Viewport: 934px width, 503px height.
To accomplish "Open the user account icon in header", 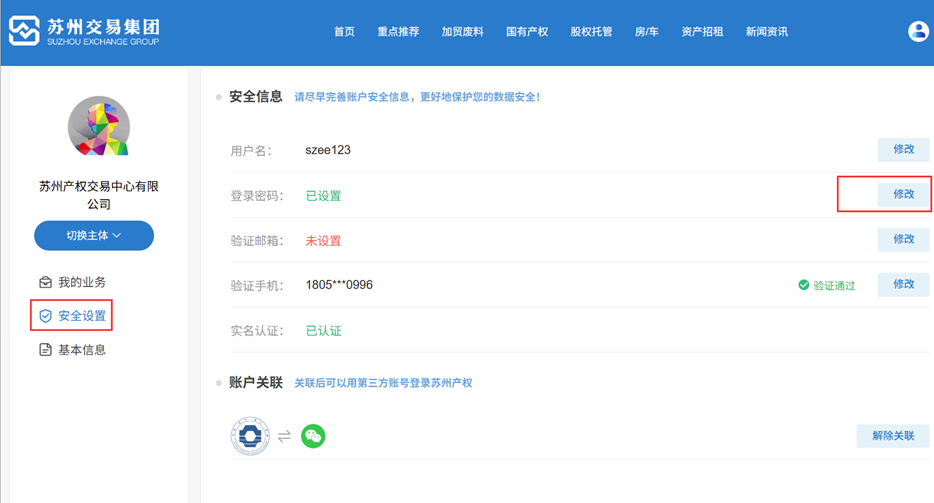I will click(918, 31).
